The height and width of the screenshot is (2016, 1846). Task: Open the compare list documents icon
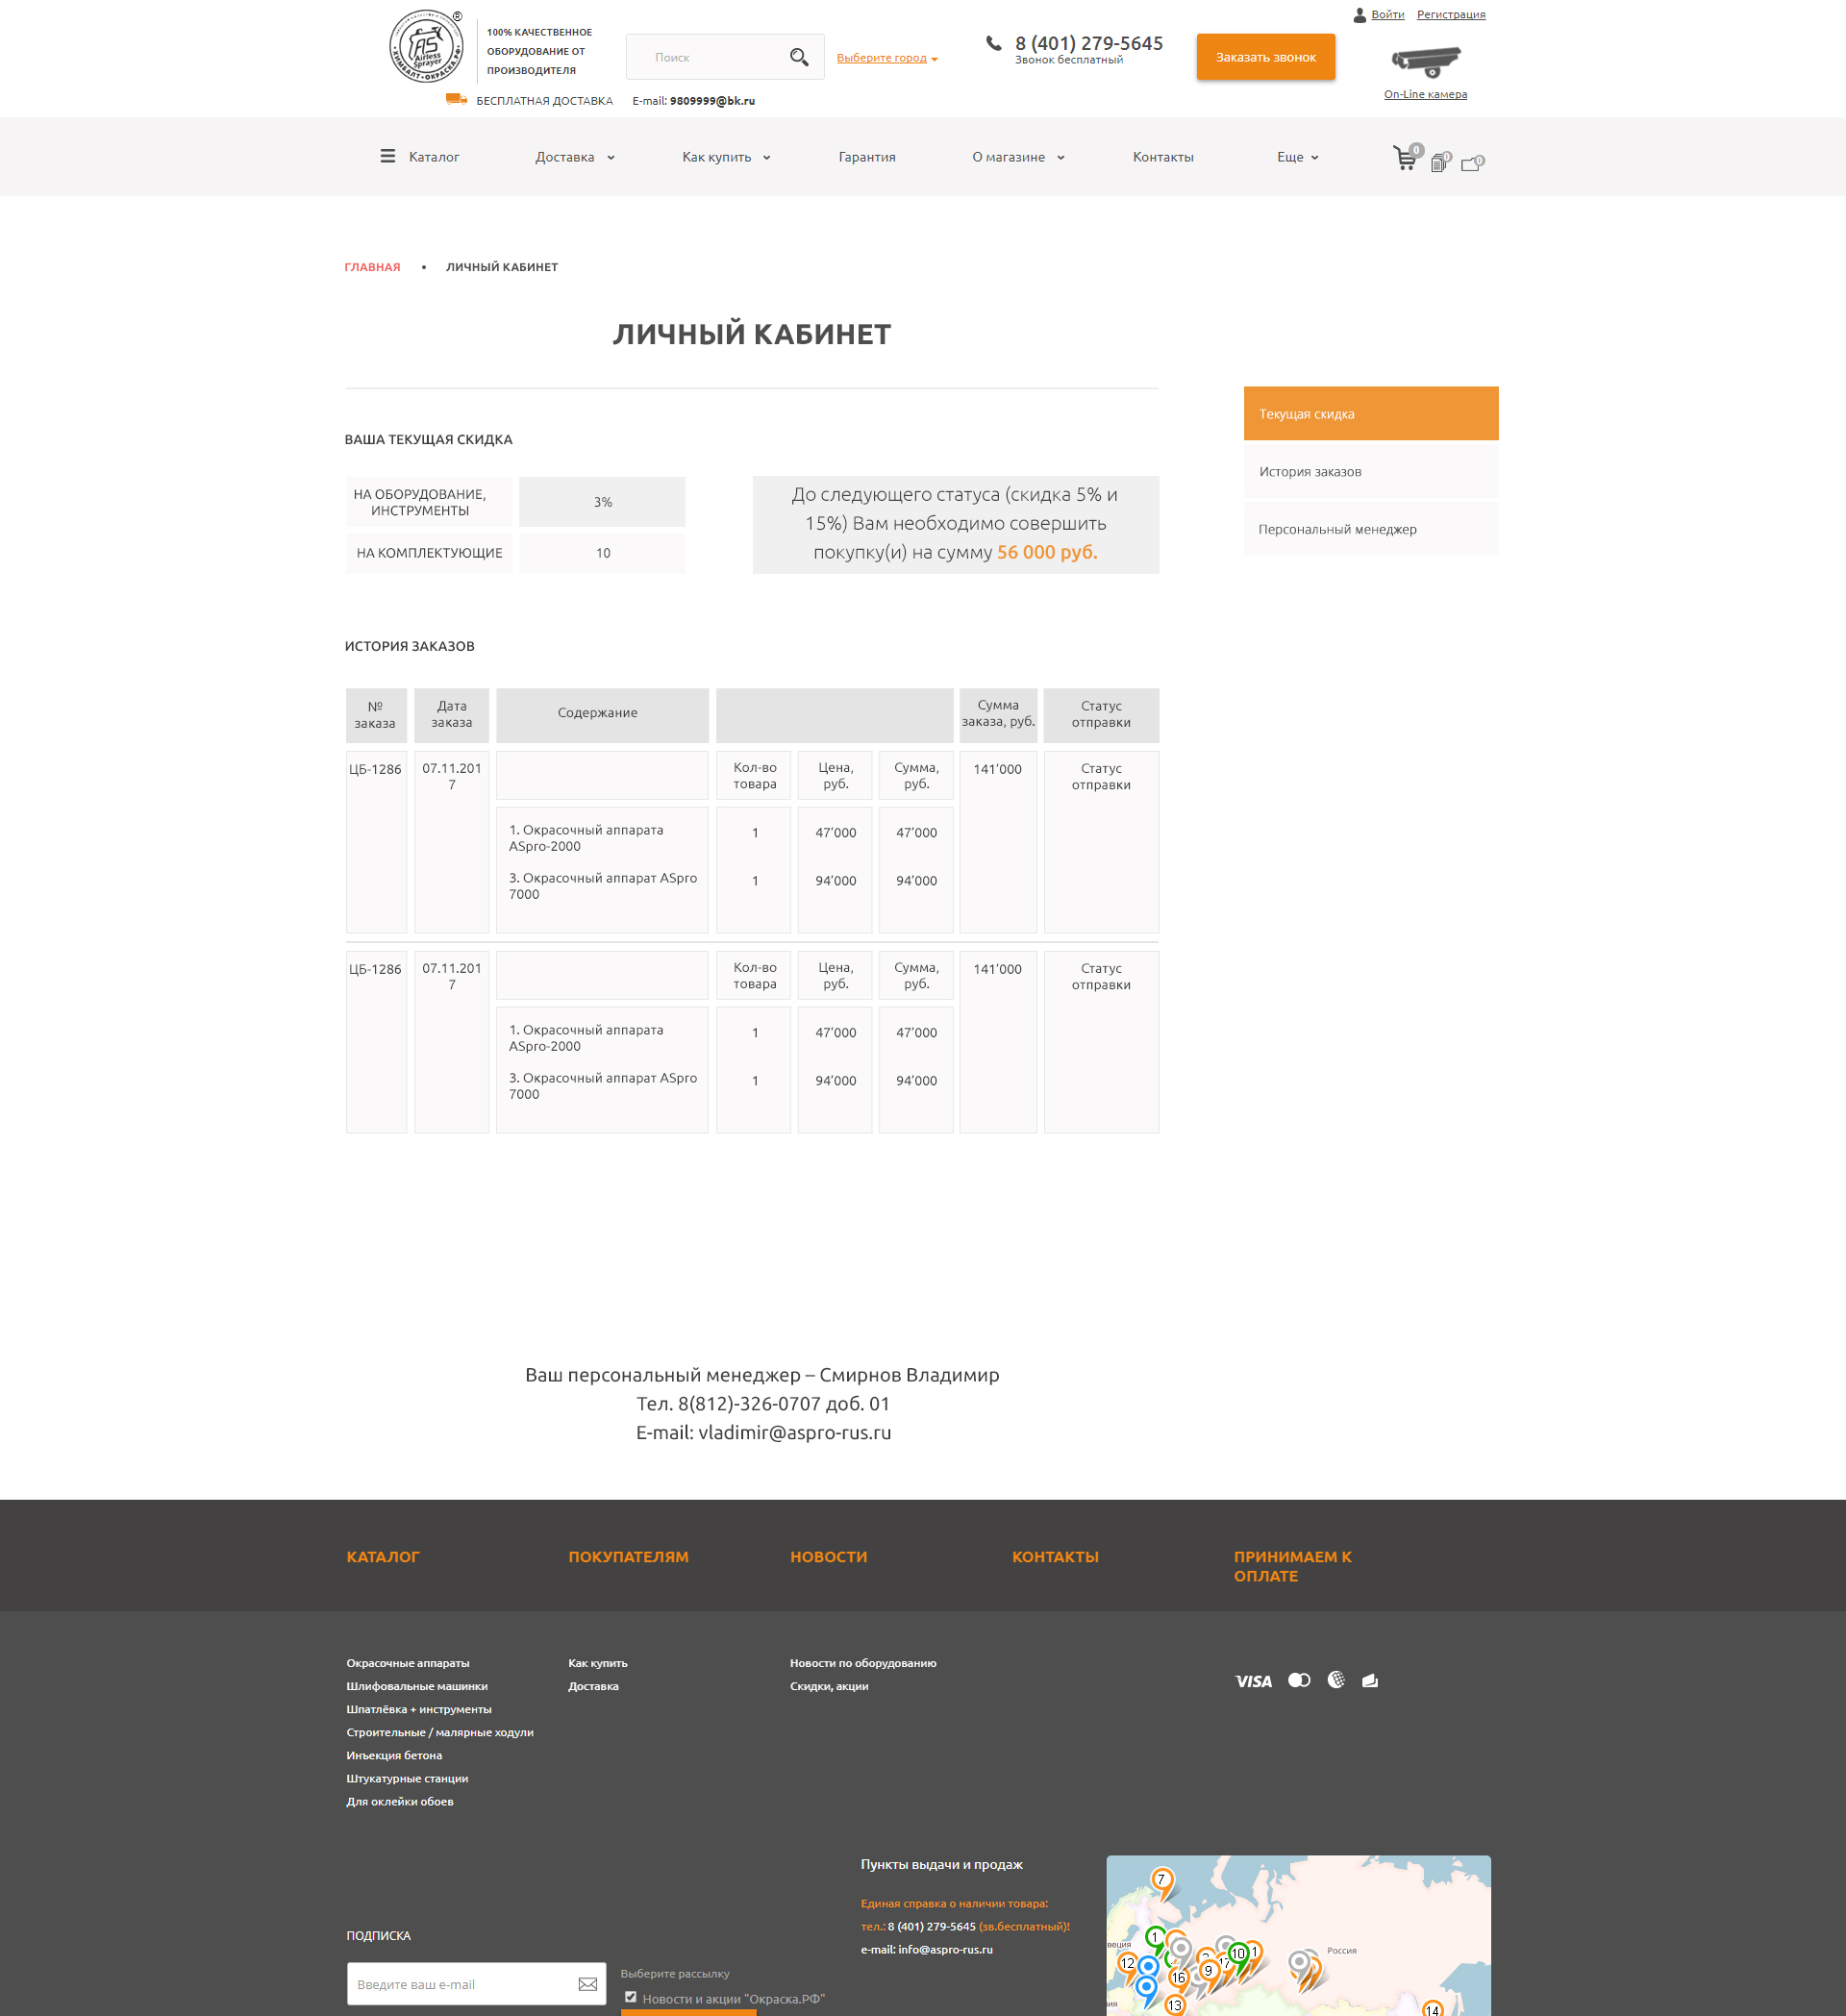(x=1439, y=162)
